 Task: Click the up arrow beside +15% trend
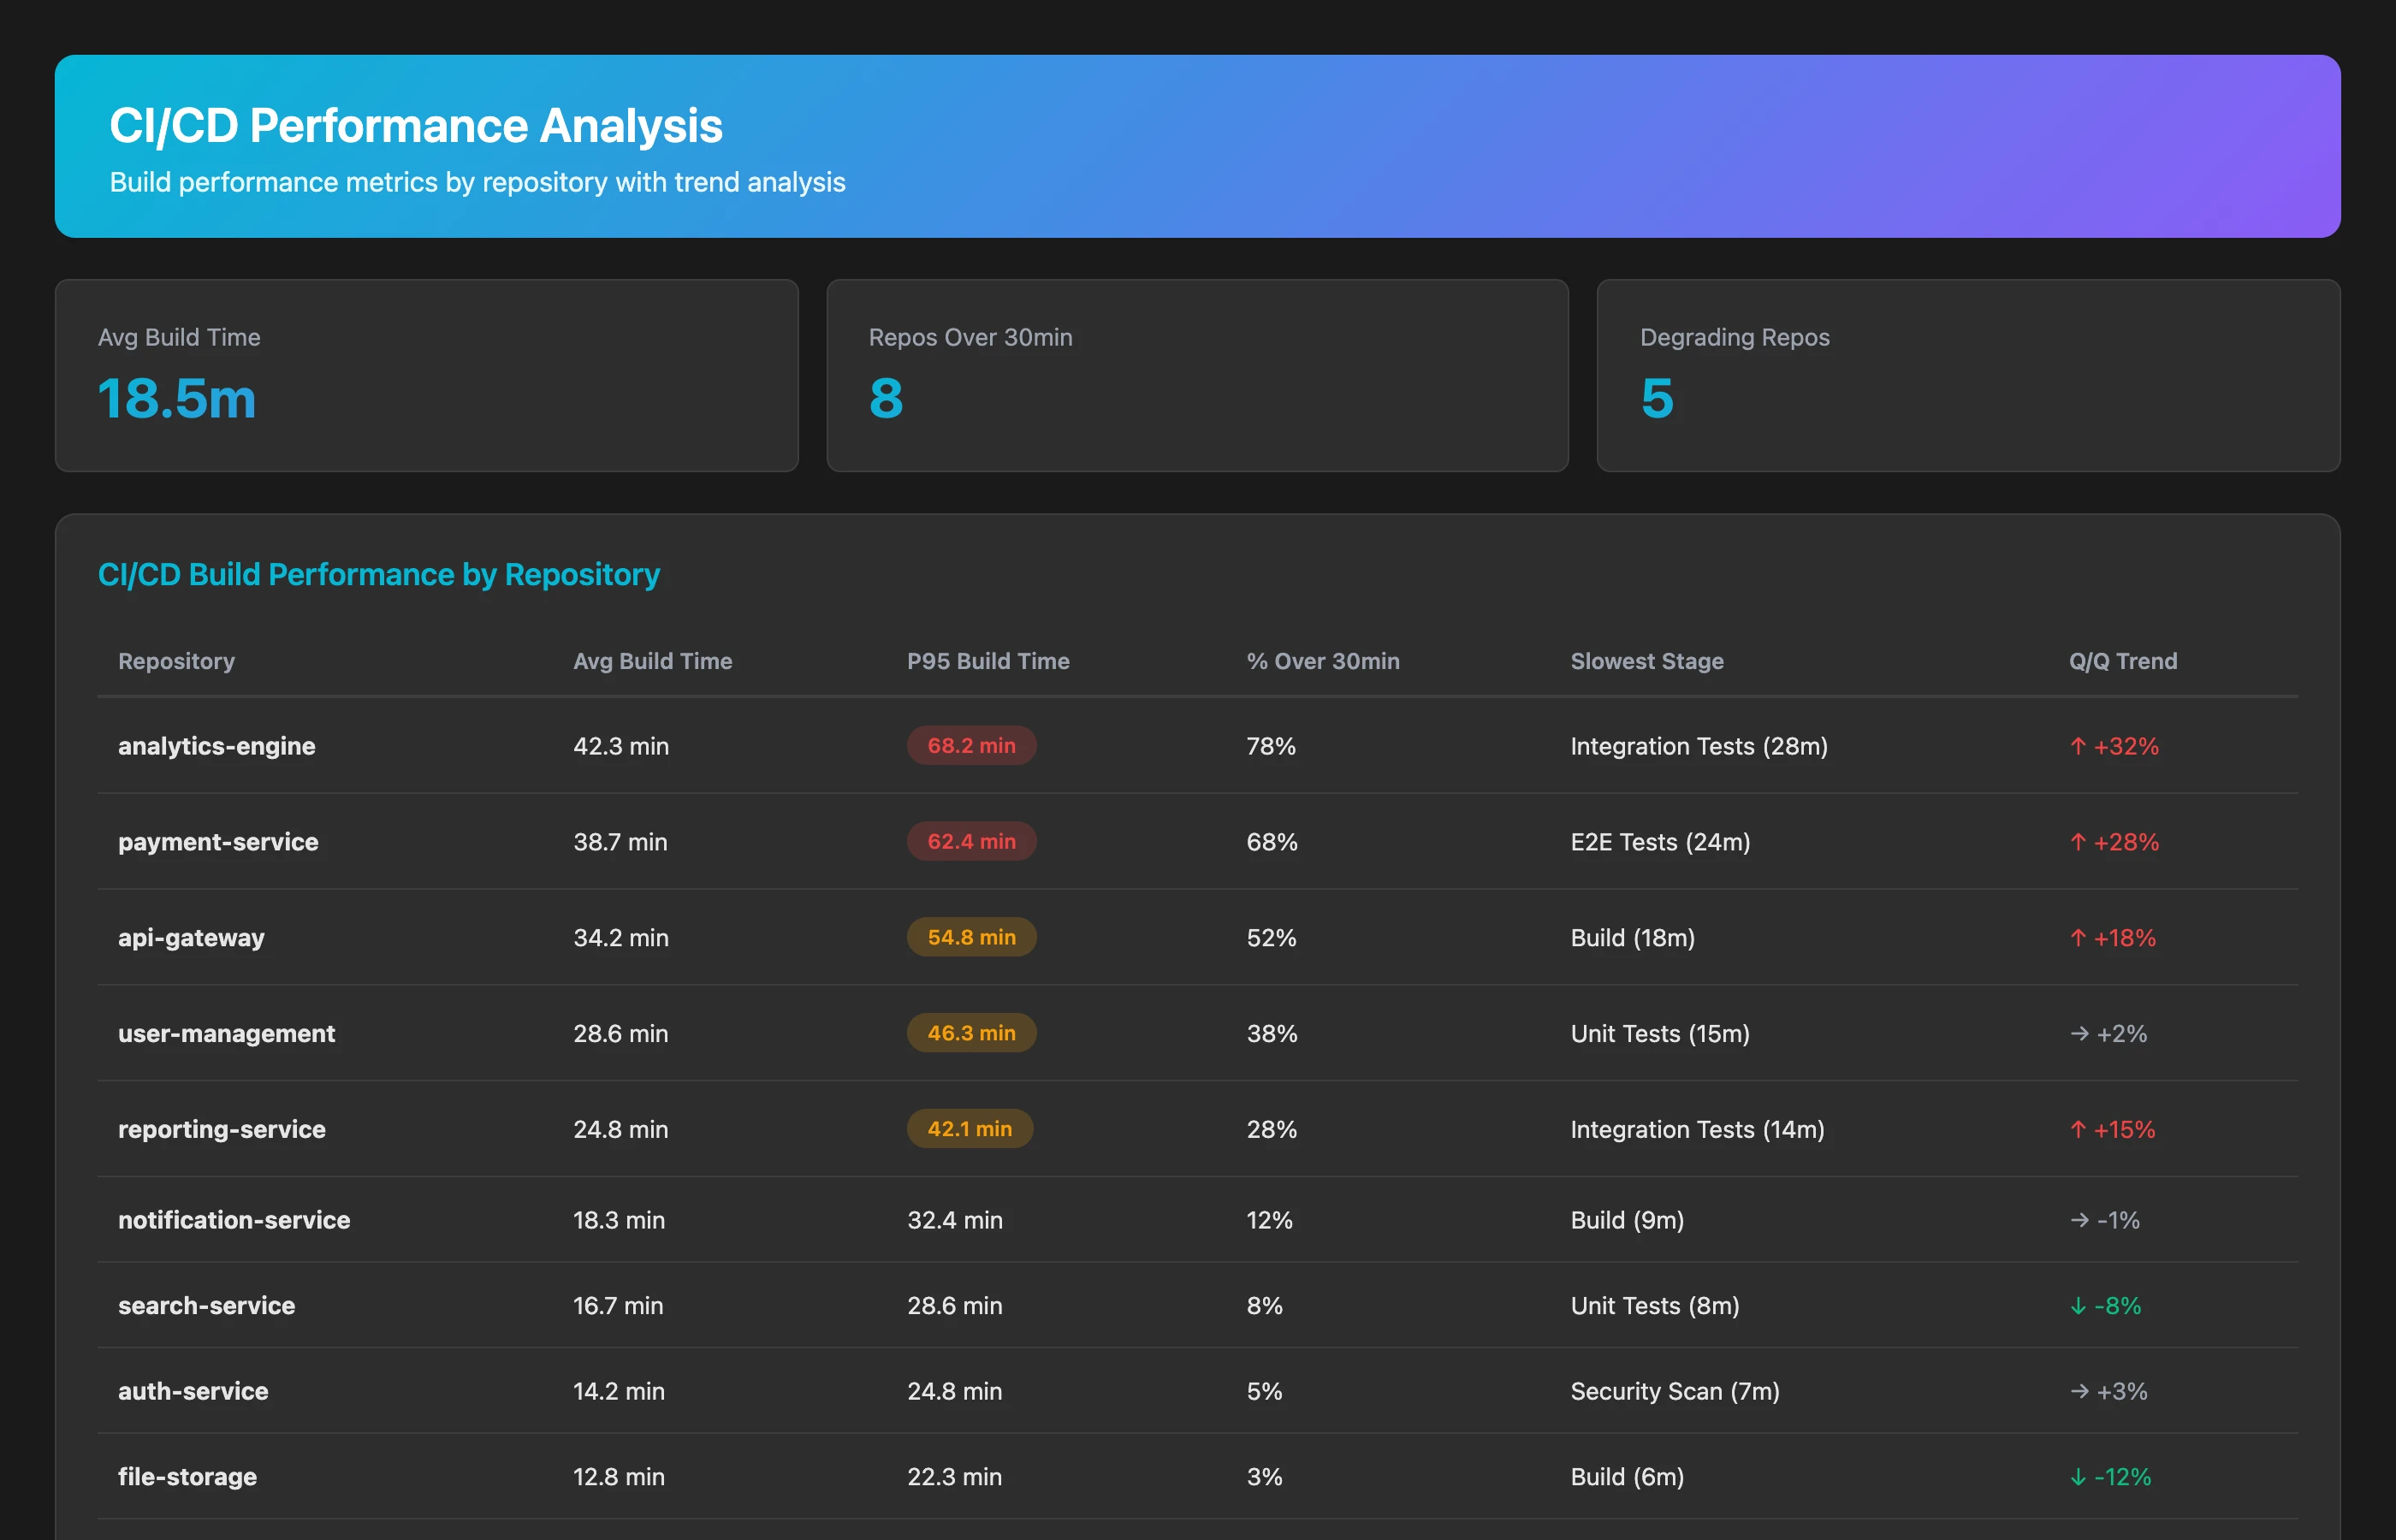[2078, 1129]
